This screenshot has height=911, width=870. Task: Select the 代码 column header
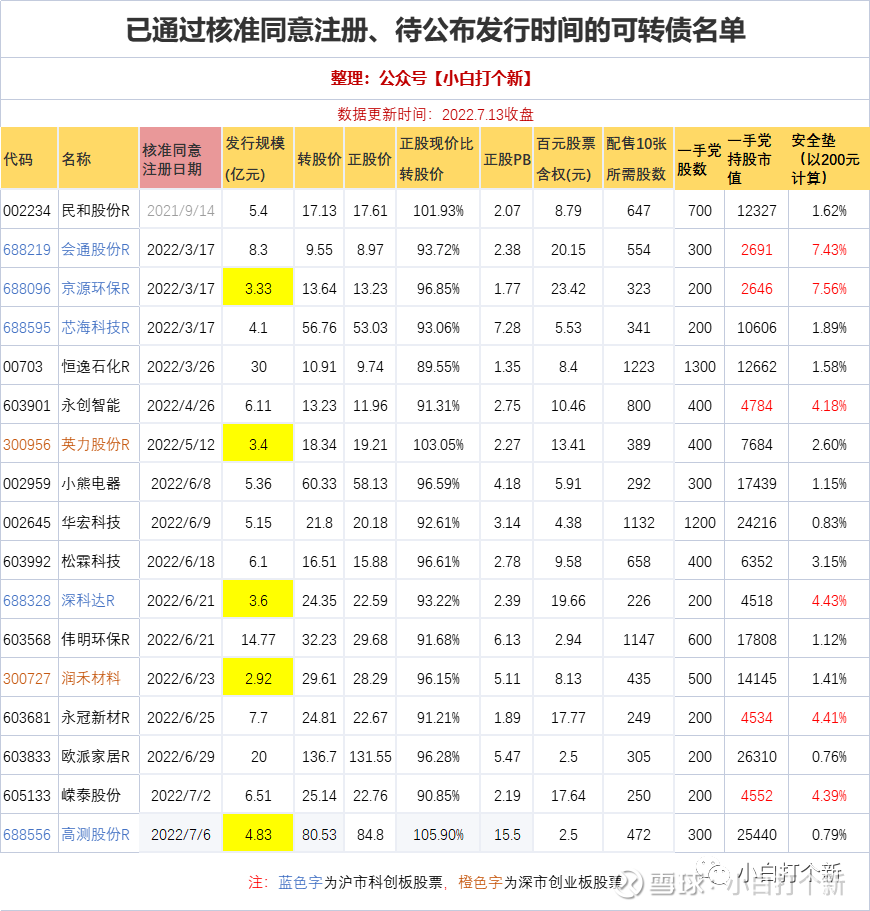pyautogui.click(x=29, y=158)
